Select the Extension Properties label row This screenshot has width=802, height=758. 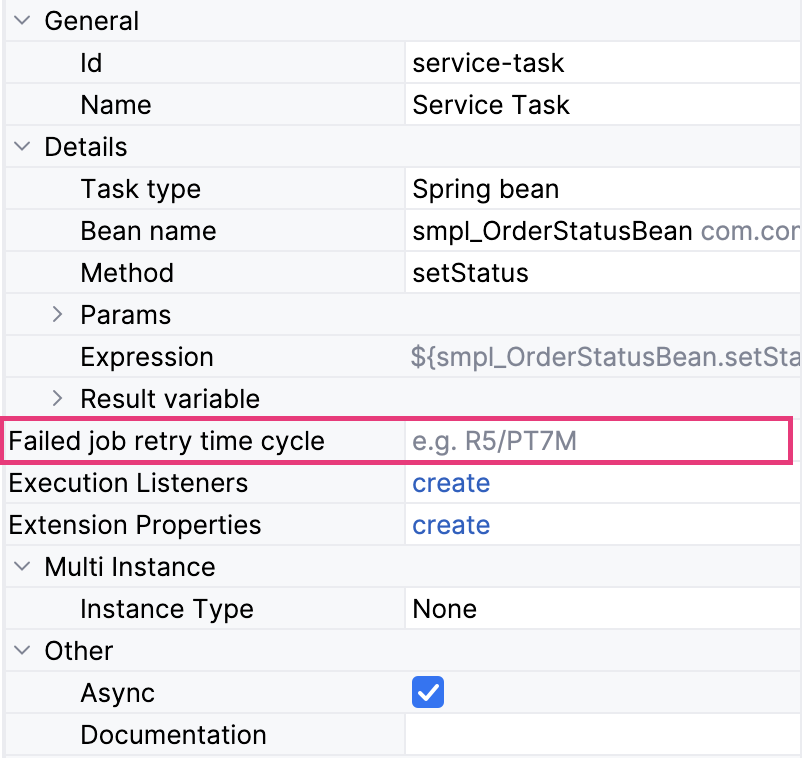(135, 525)
